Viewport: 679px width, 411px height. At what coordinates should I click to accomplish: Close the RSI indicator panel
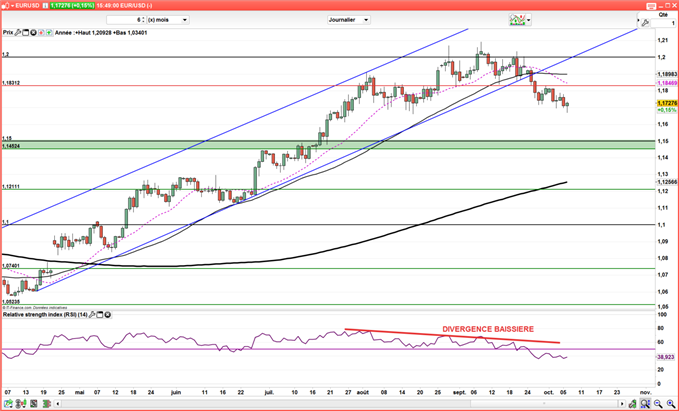(107, 315)
